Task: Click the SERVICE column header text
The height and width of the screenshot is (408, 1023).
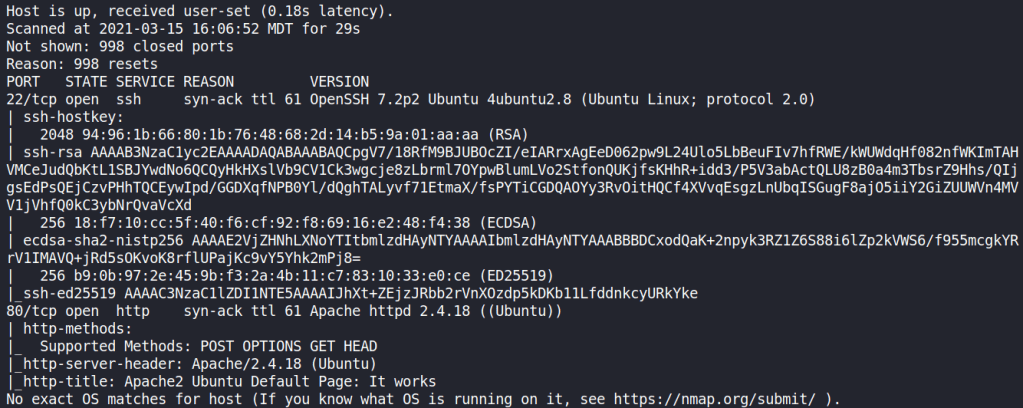Action: pos(146,81)
